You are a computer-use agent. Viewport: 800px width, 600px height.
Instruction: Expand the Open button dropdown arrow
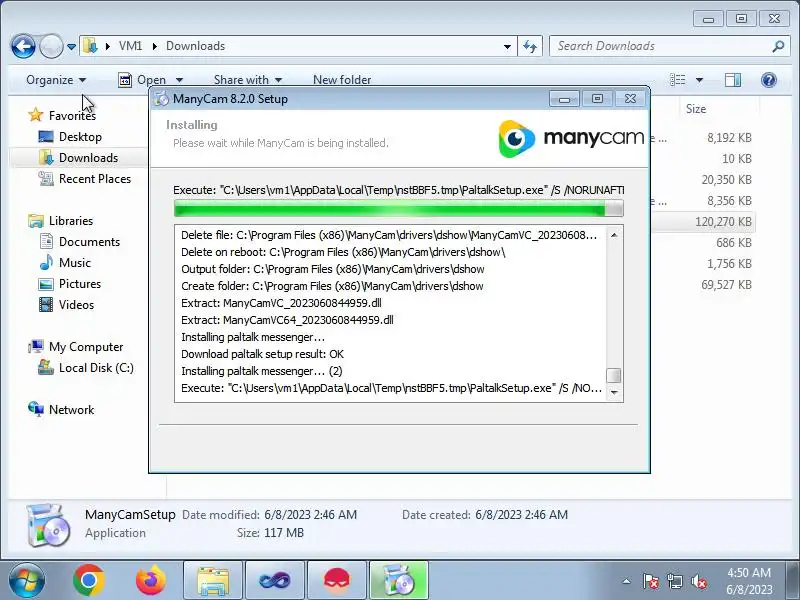pos(179,80)
